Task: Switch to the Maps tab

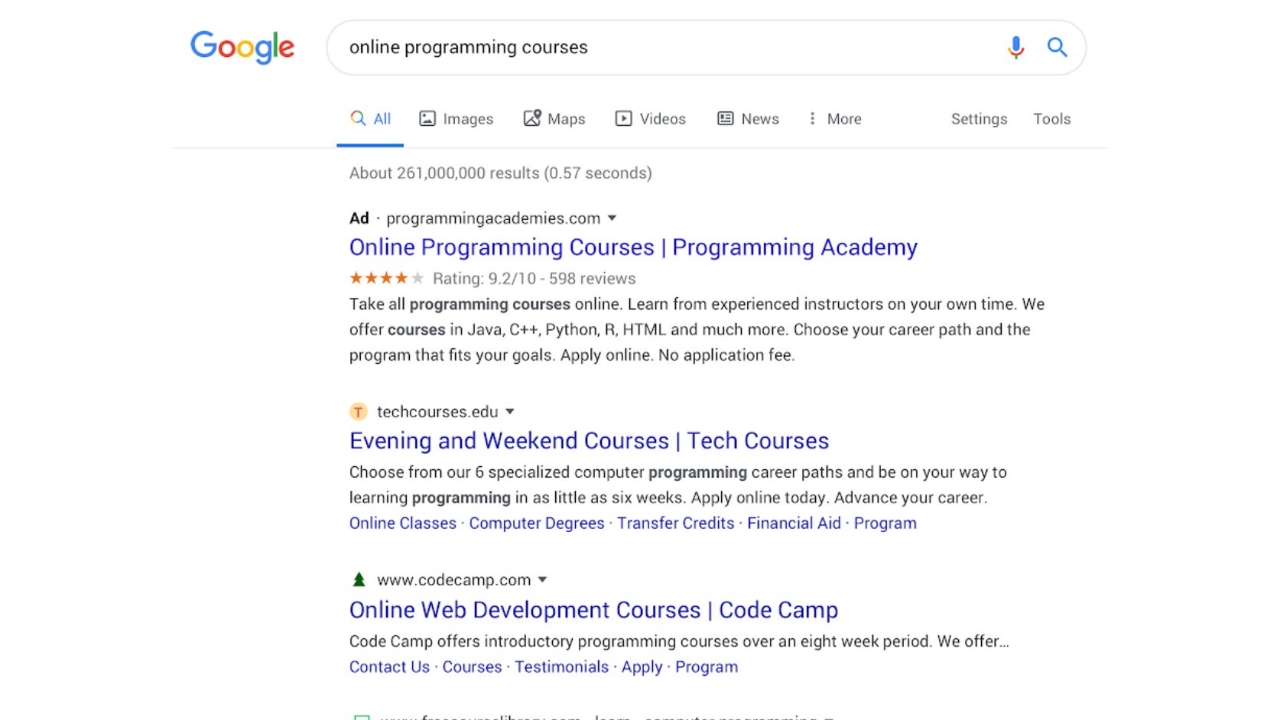Action: [x=554, y=119]
